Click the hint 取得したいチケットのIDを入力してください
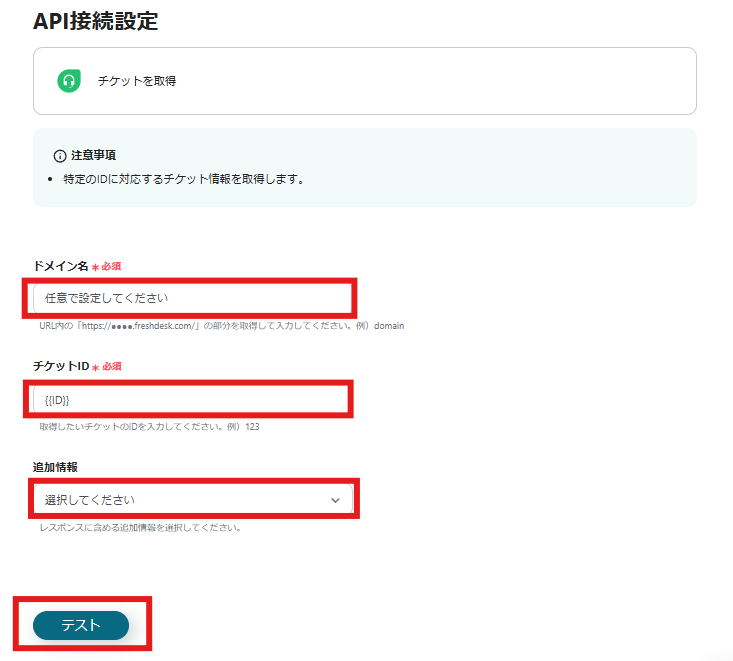 tap(150, 426)
